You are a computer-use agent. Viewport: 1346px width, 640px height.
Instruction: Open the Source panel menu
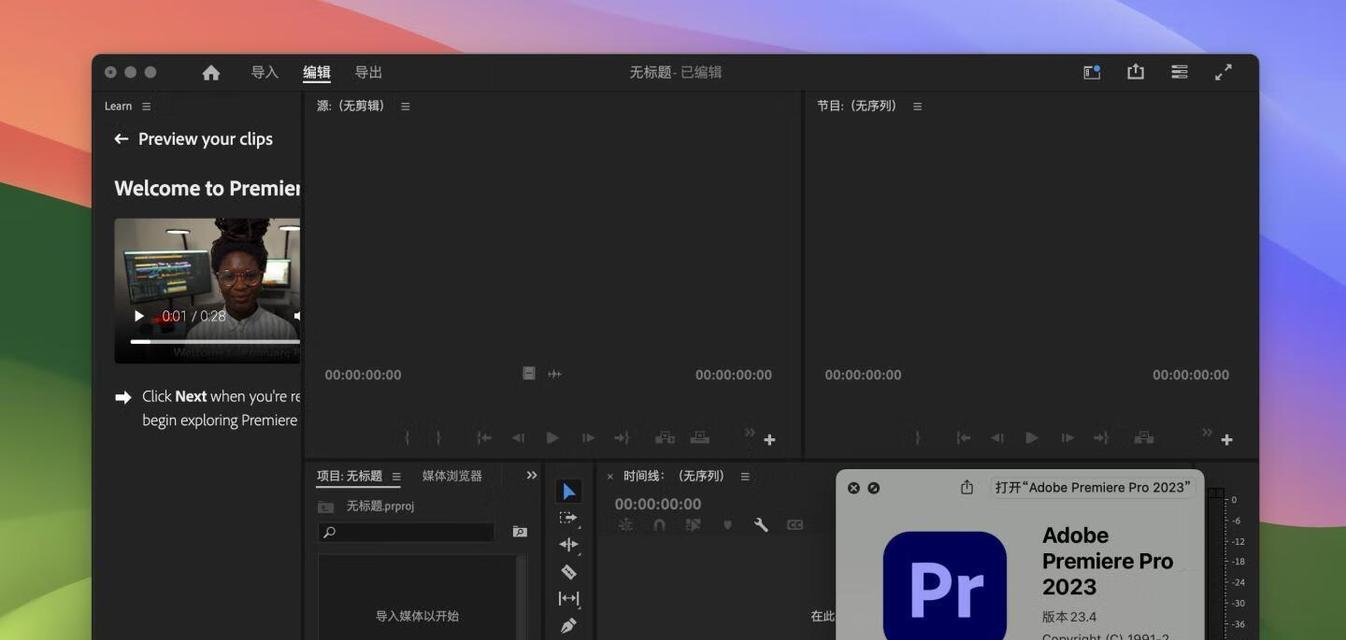click(x=405, y=106)
